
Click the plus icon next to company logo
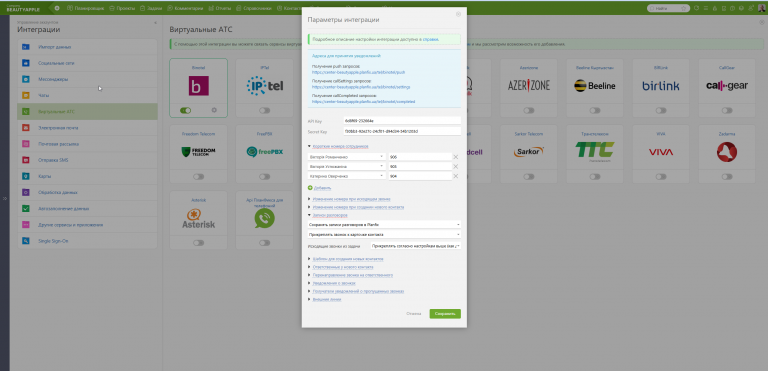coord(57,8)
